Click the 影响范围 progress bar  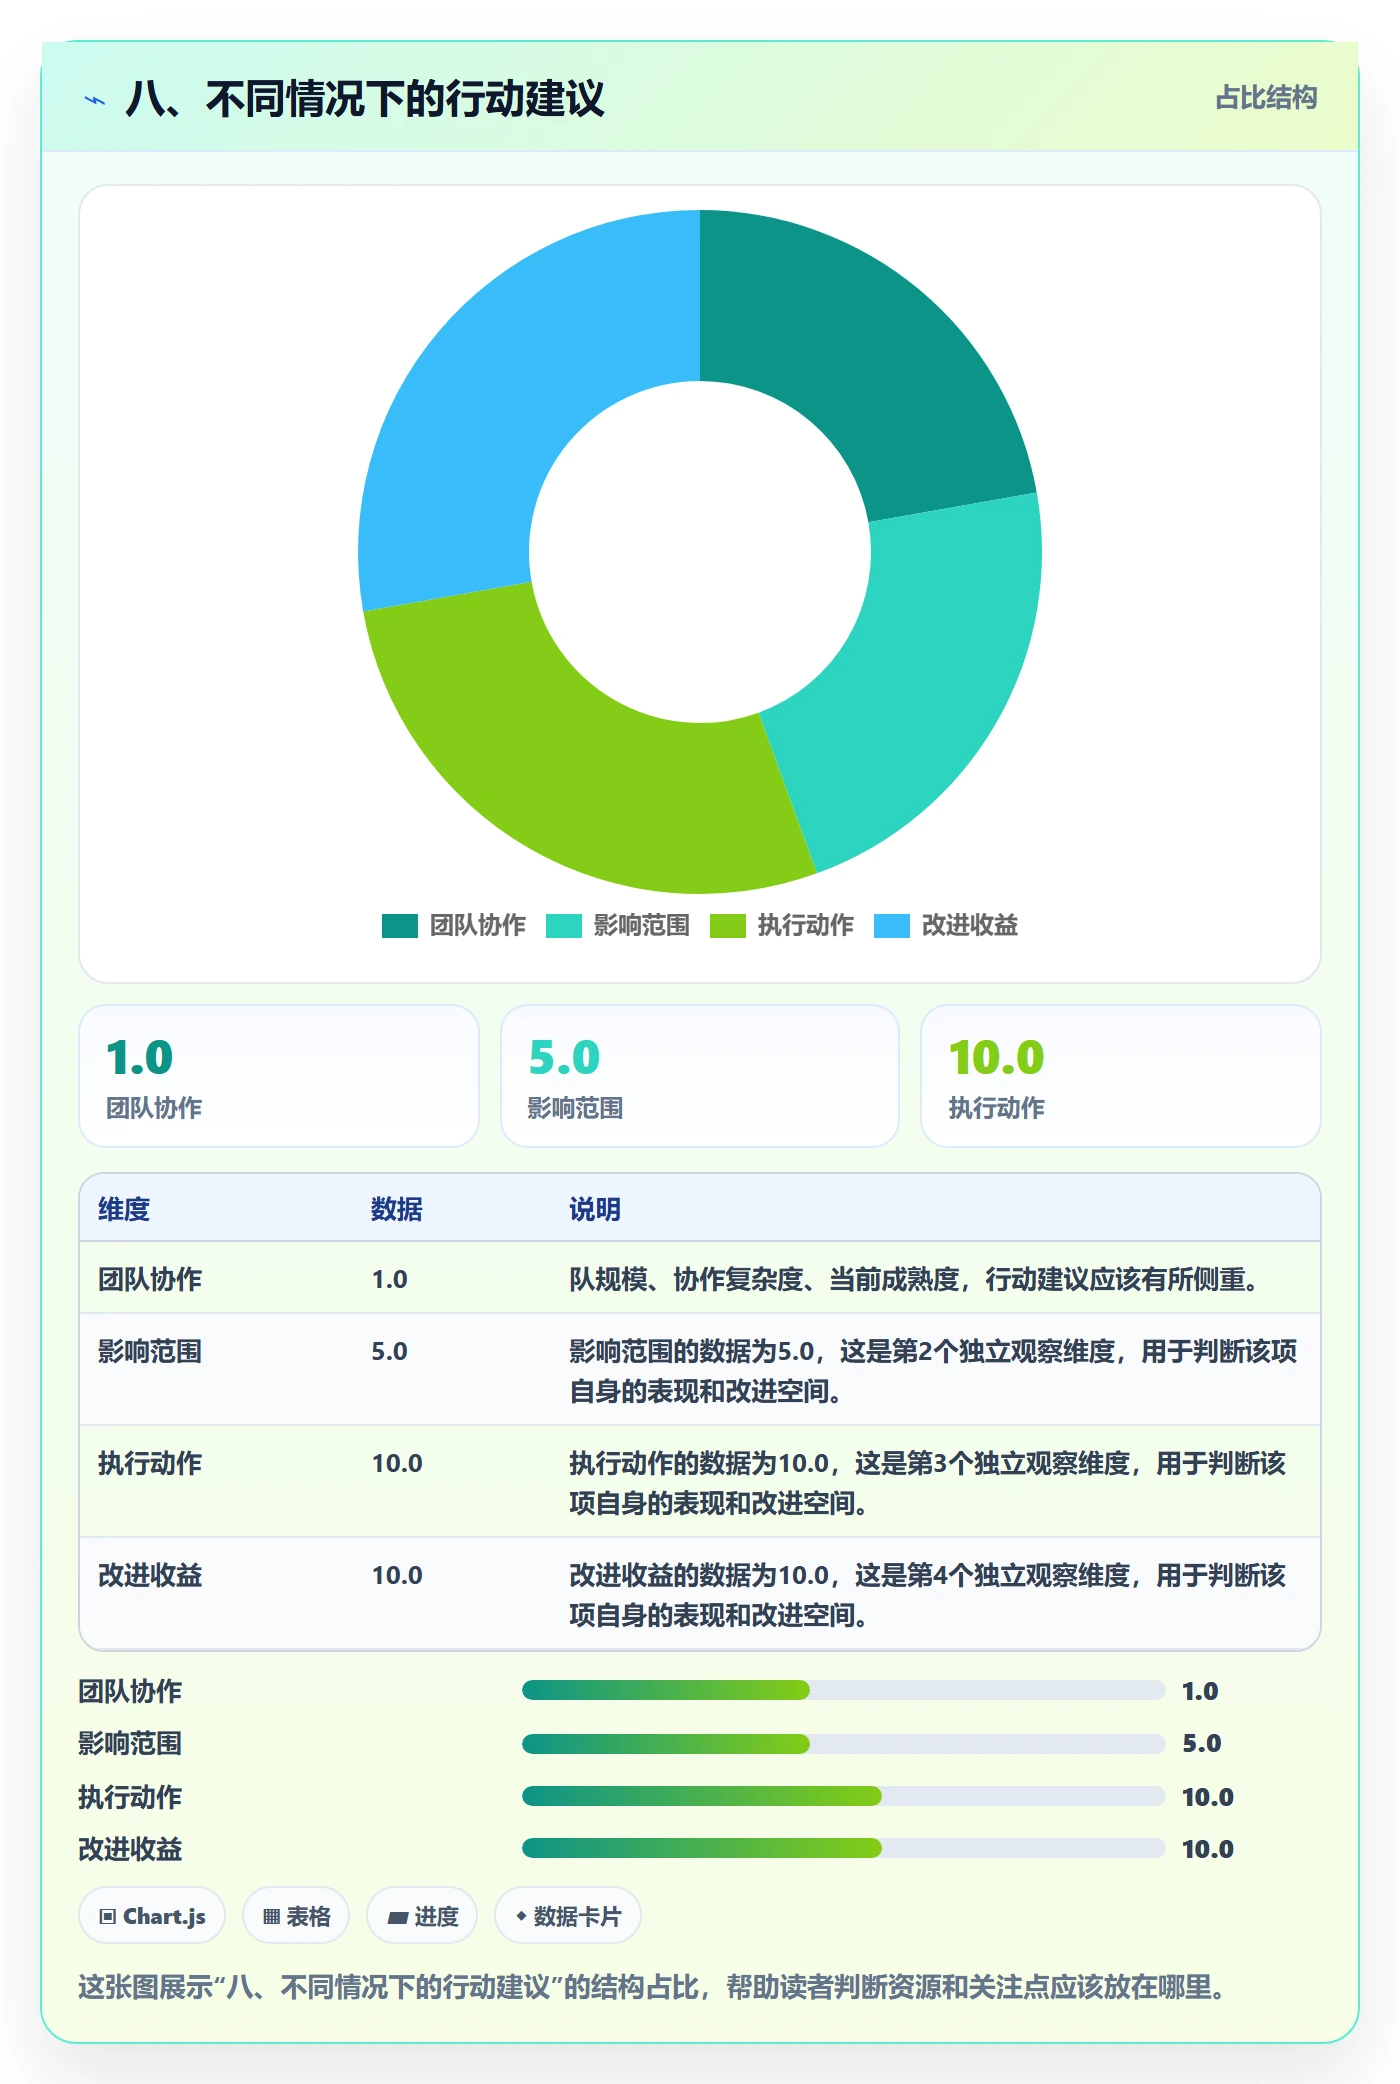844,1744
